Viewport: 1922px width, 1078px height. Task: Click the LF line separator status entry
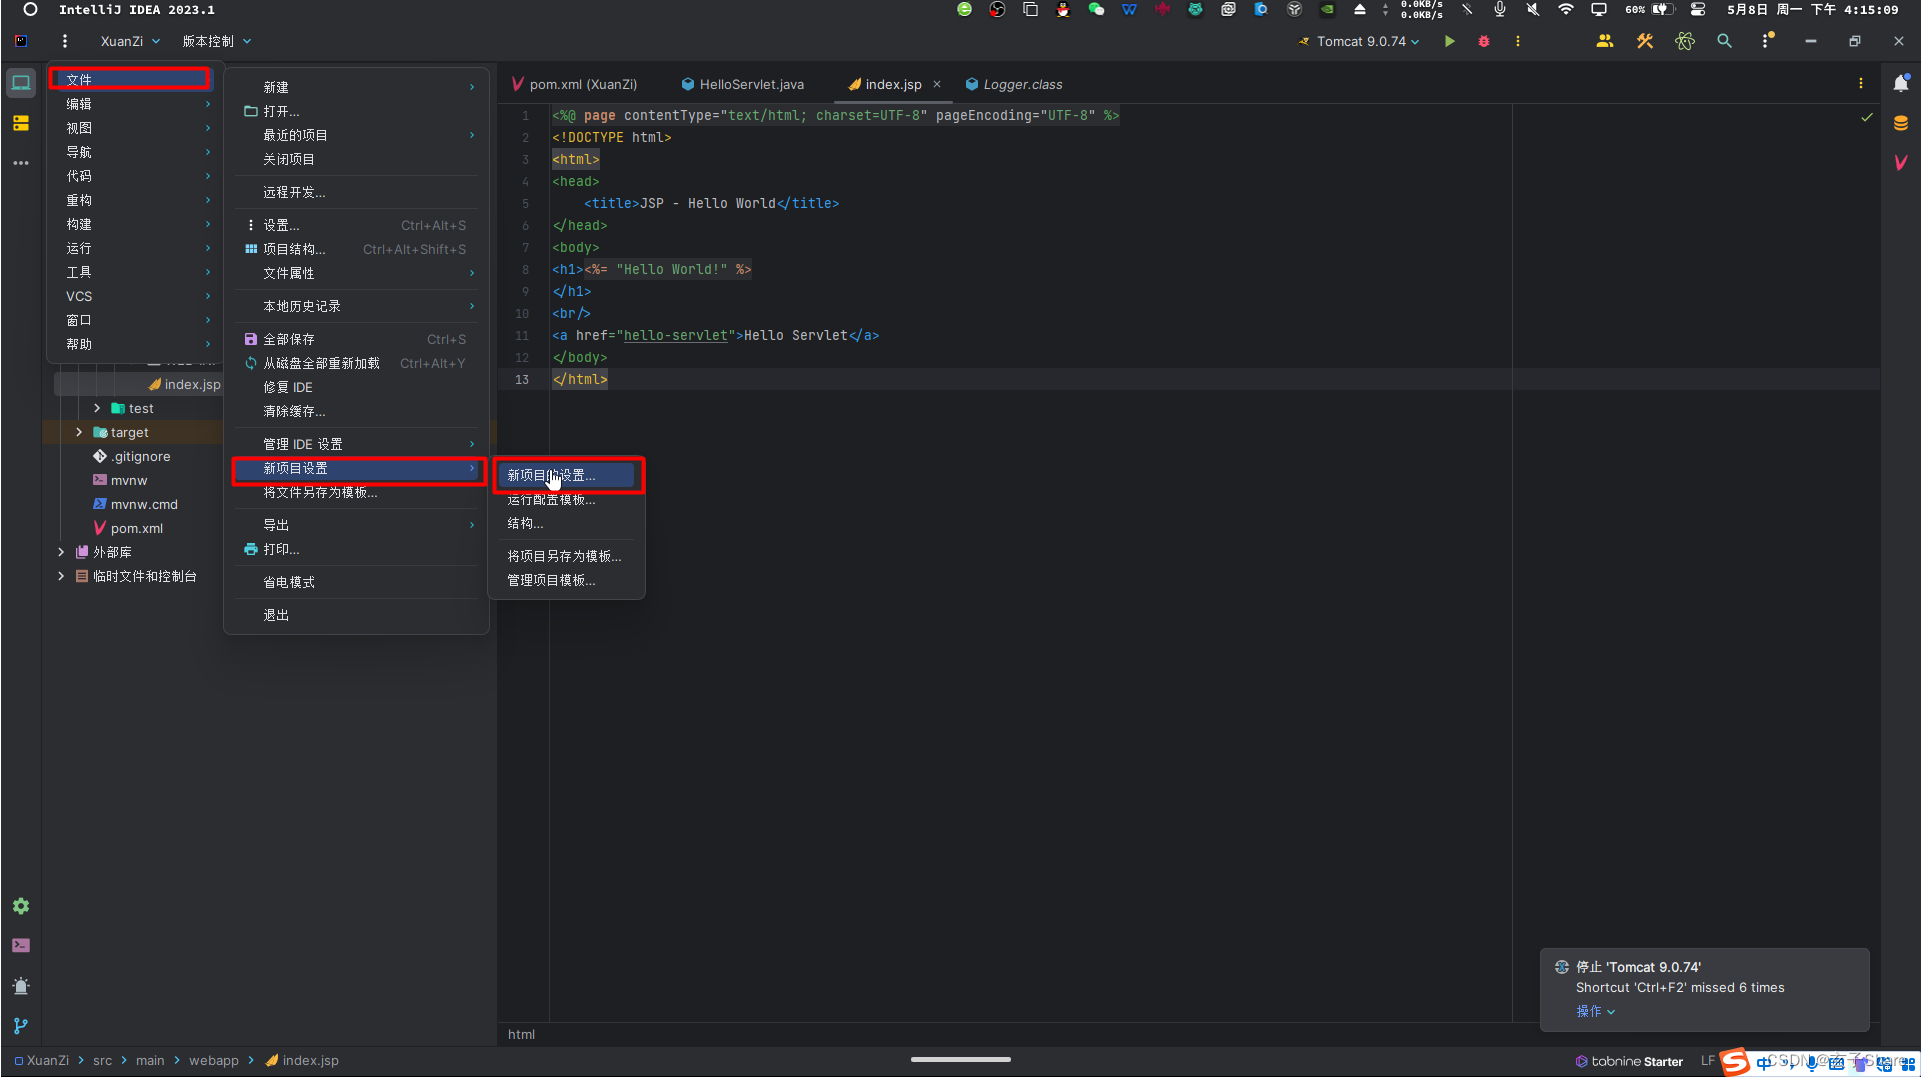tap(1707, 1061)
